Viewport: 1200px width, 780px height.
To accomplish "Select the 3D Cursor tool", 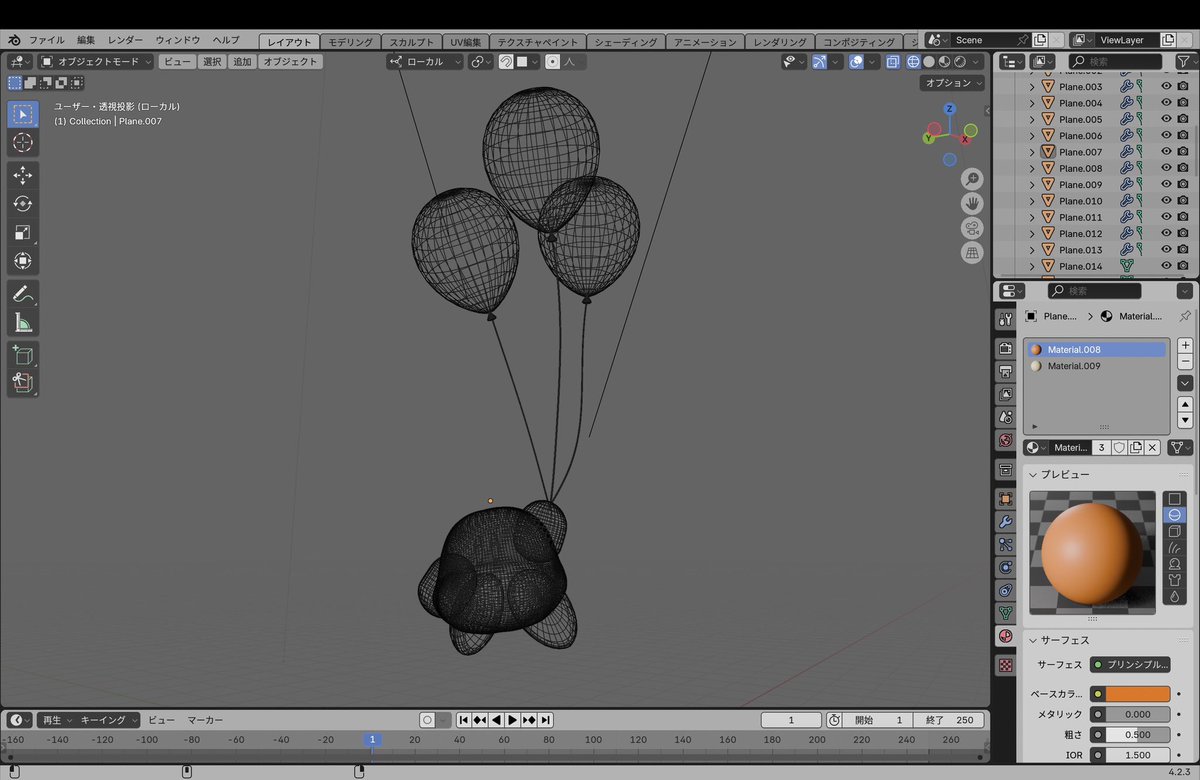I will click(x=22, y=143).
